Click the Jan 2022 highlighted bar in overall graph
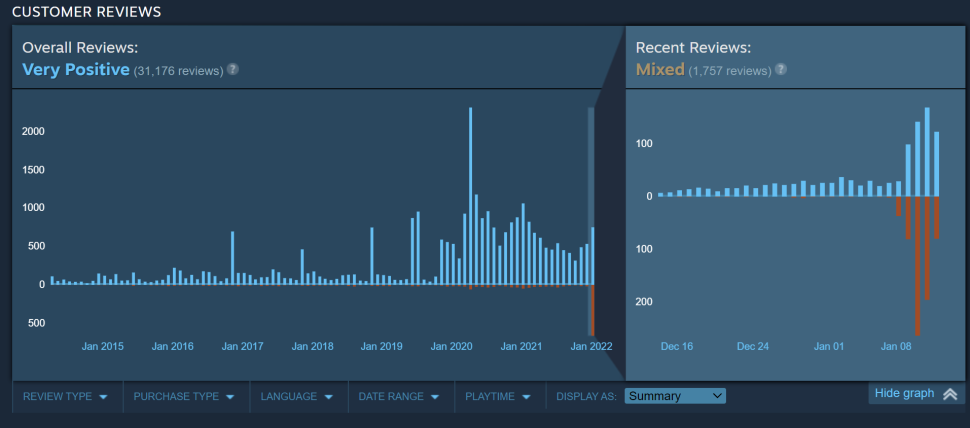This screenshot has height=428, width=970. [592, 220]
